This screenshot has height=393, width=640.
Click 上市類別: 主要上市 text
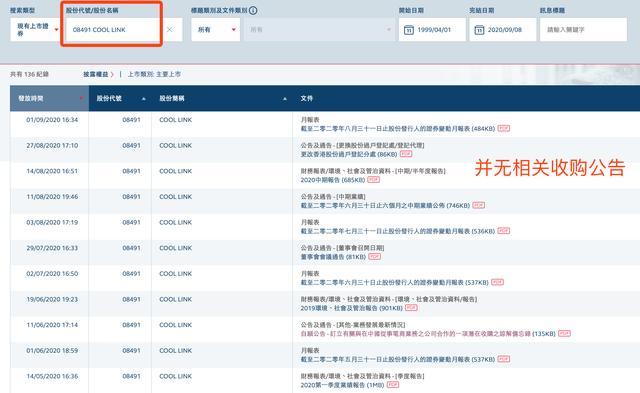tap(154, 74)
